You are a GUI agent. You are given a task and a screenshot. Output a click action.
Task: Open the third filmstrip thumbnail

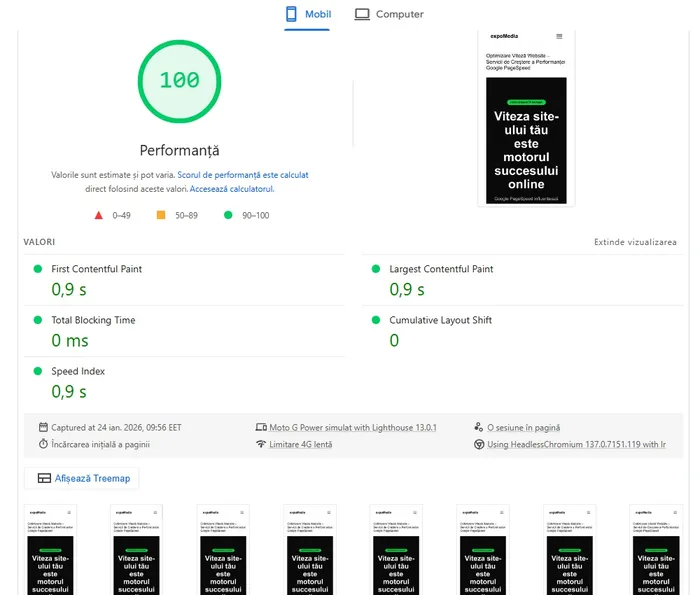coord(223,549)
